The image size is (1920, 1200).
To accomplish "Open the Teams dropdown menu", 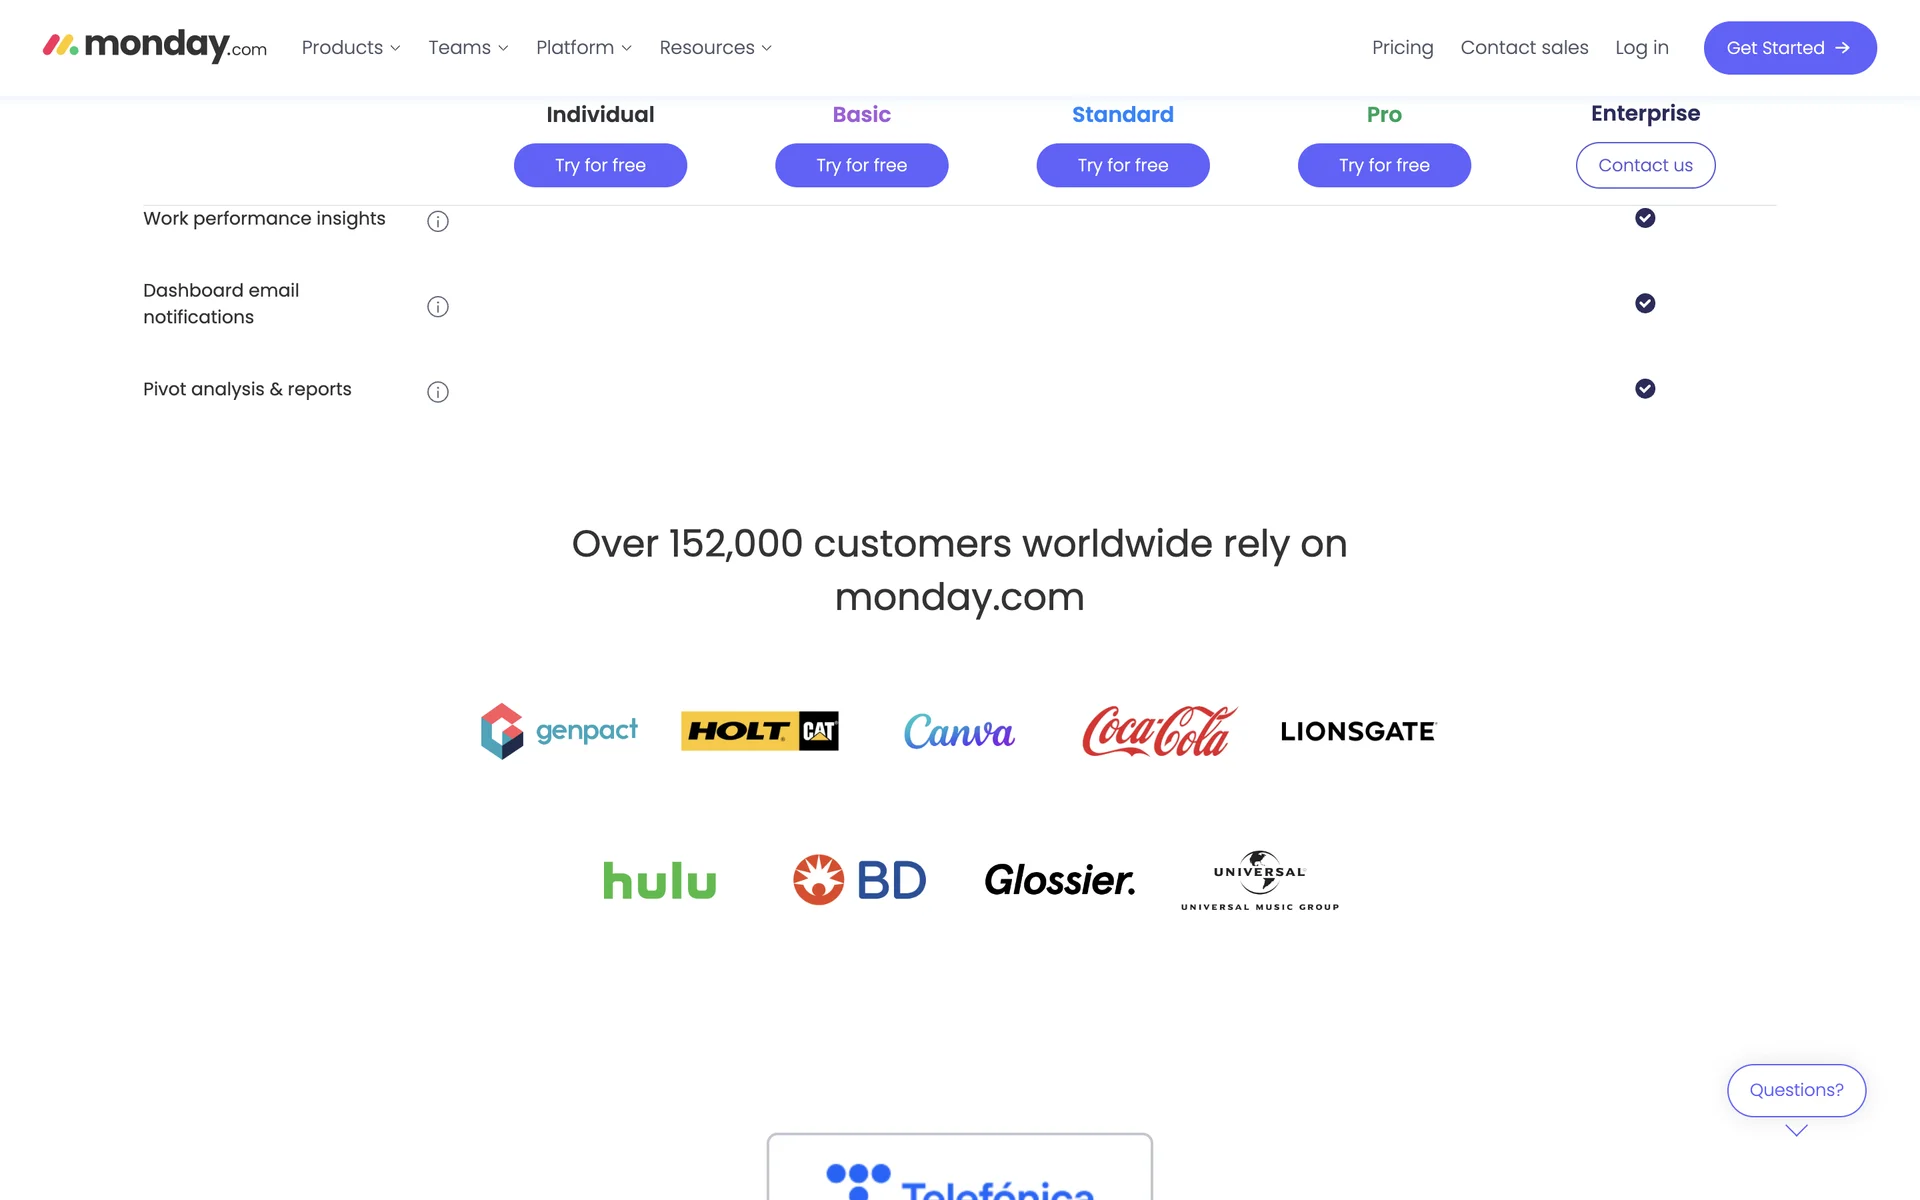I will (x=468, y=48).
